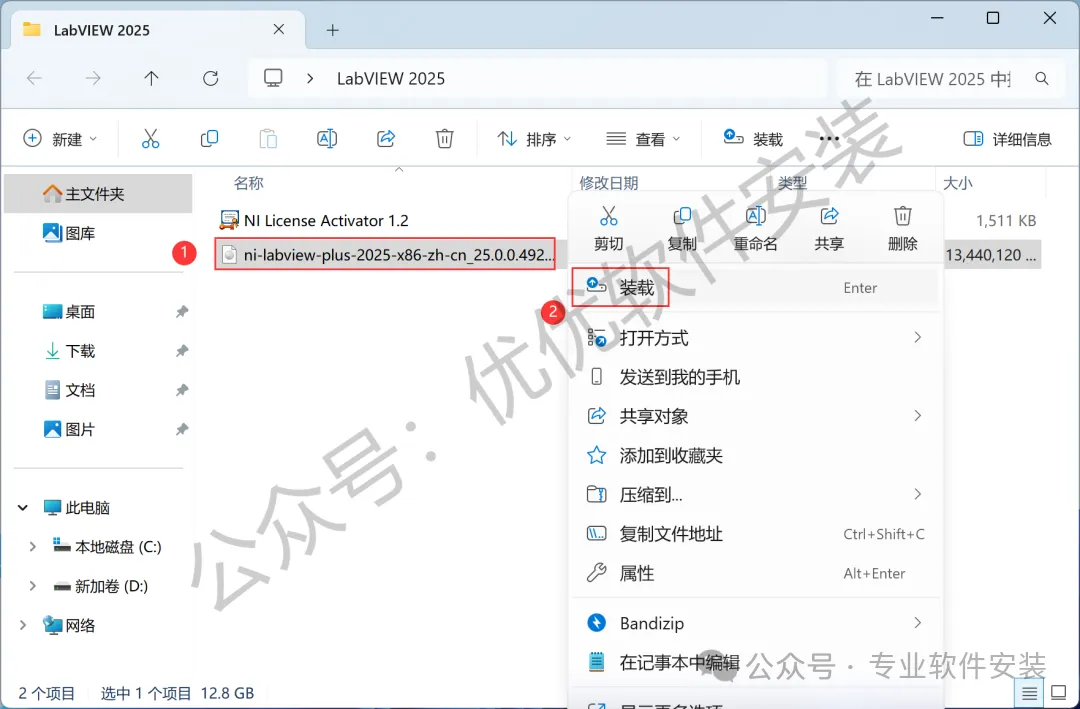
Task: Click 共享 (Share) in the context menu
Action: pos(829,229)
